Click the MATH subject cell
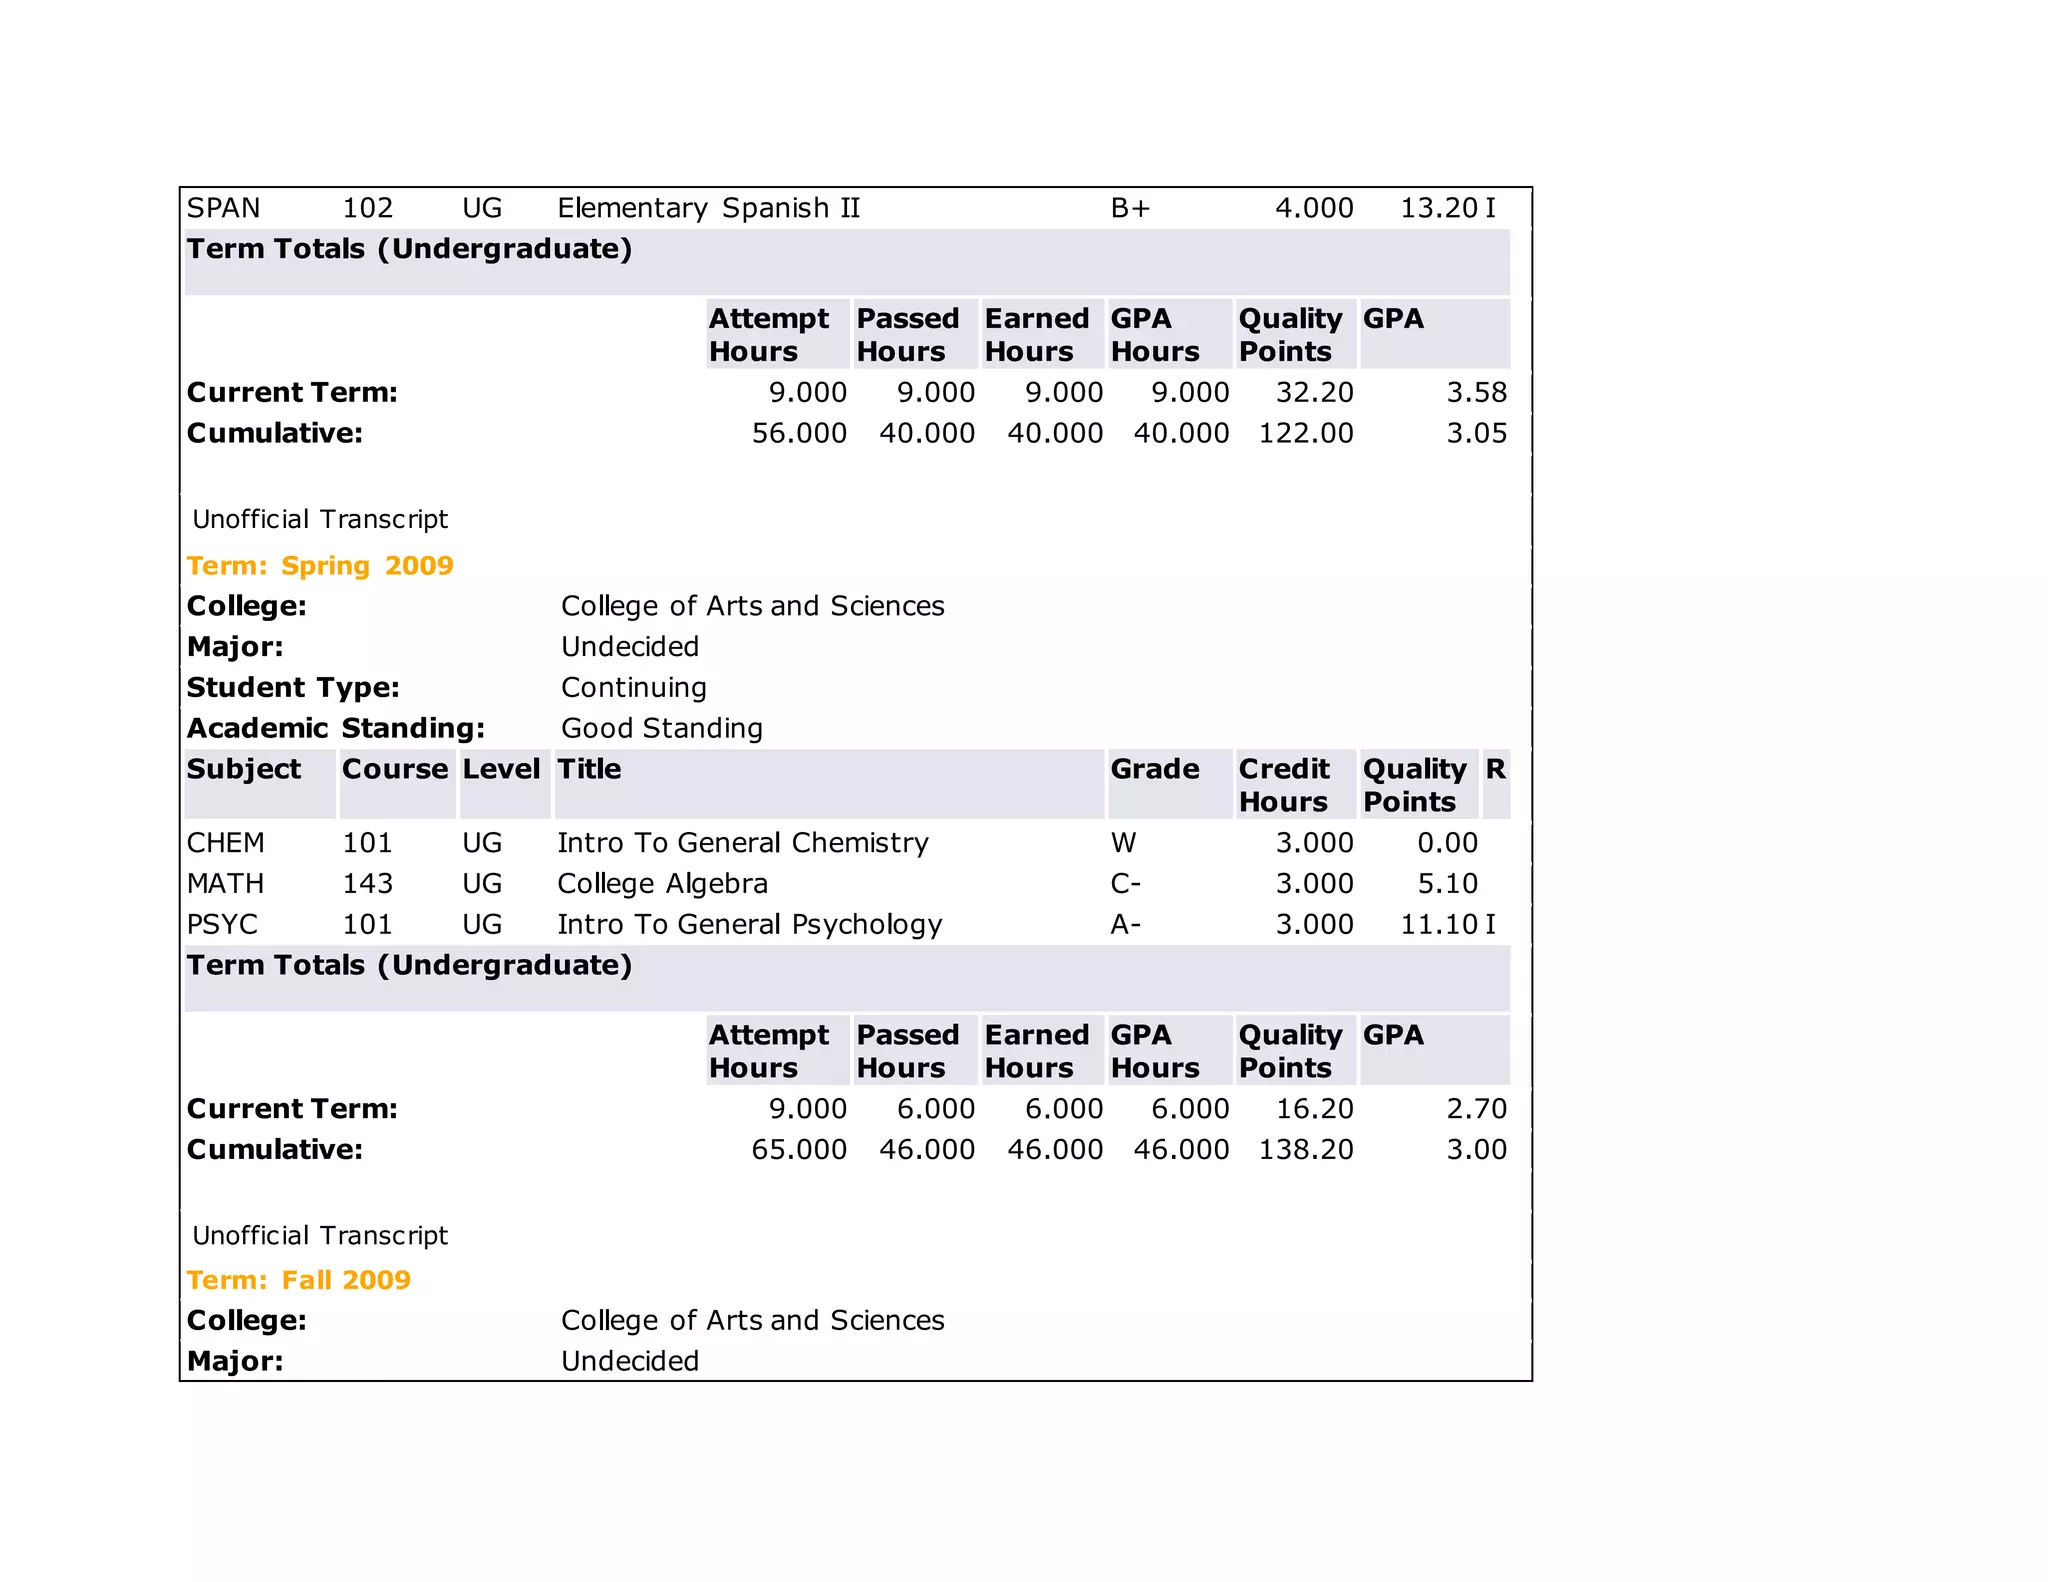This screenshot has height=1582, width=2048. (x=226, y=884)
